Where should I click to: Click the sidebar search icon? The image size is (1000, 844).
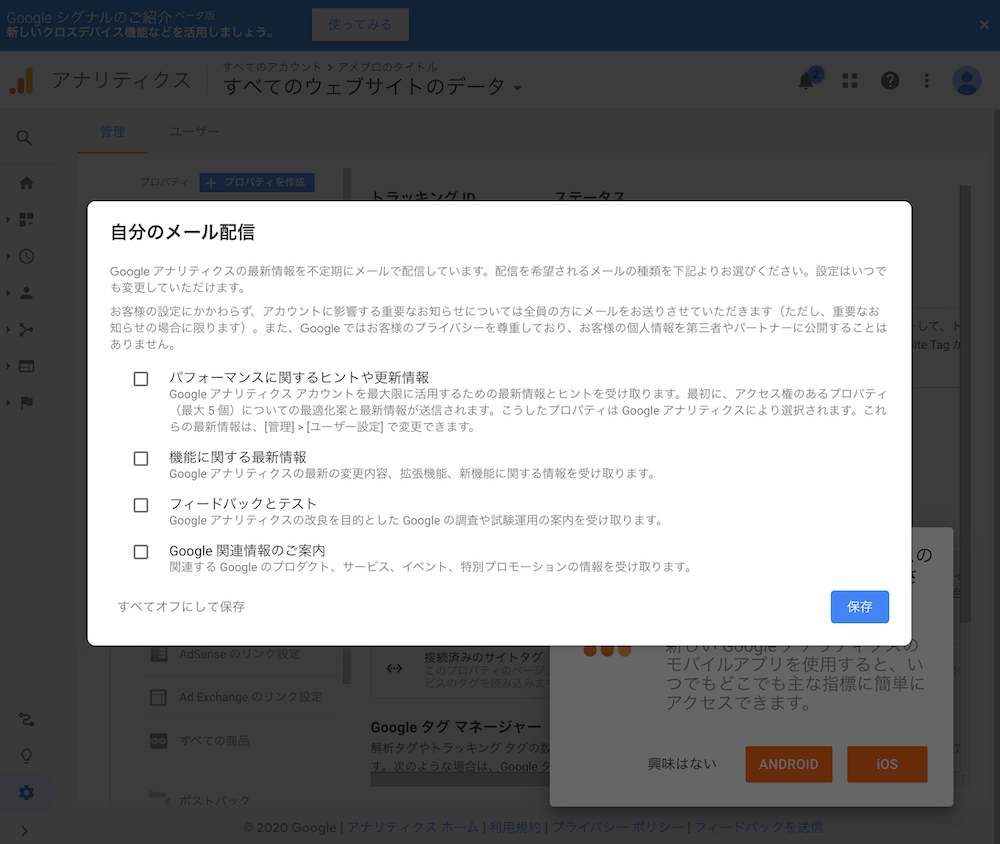(x=24, y=138)
